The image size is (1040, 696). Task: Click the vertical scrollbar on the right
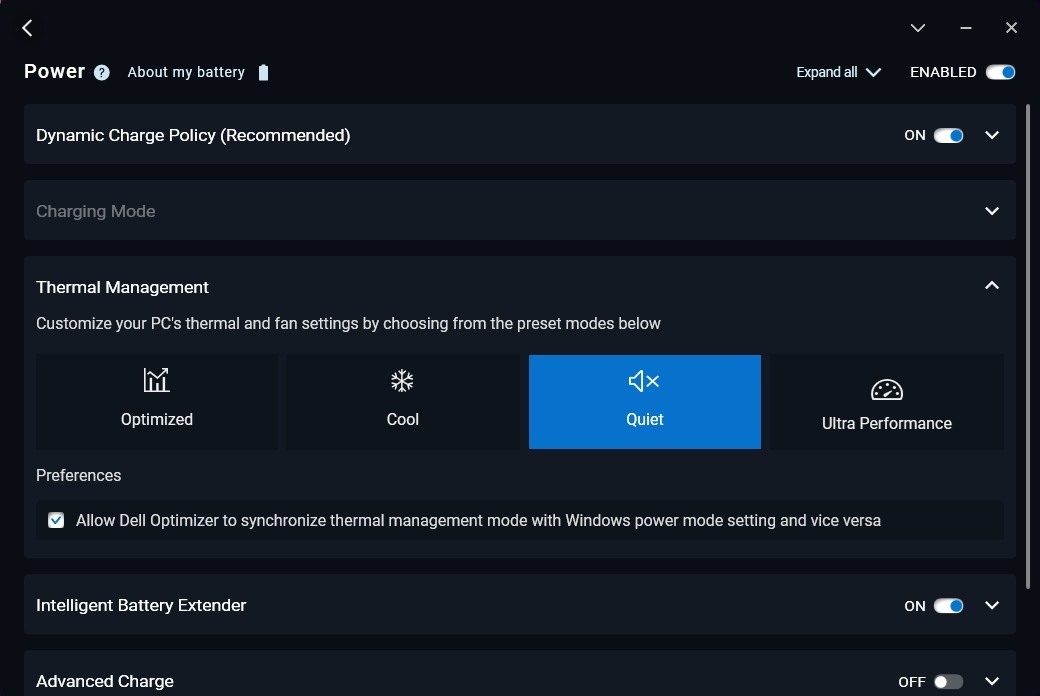click(1029, 340)
